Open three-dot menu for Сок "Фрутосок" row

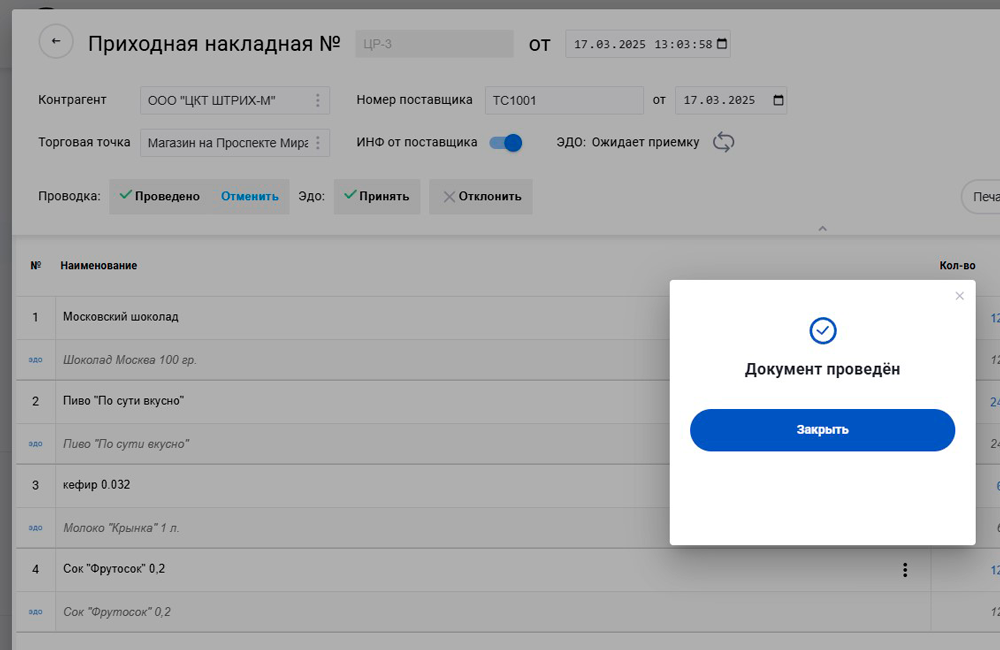905,570
